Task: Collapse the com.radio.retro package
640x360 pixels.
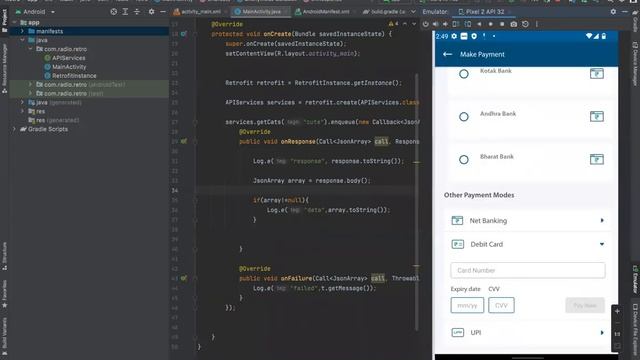Action: click(30, 49)
